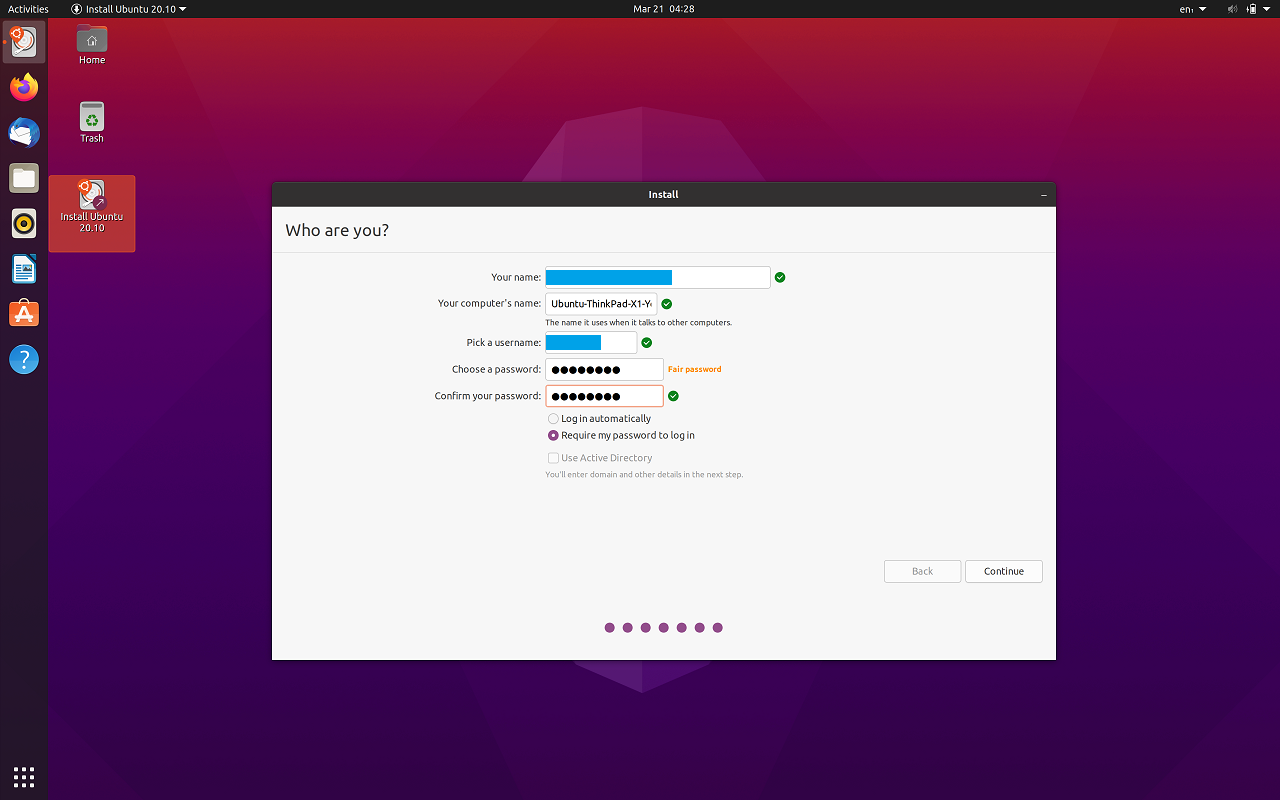The height and width of the screenshot is (800, 1280).
Task: Open Ubiquity installer icon in dock
Action: point(24,41)
